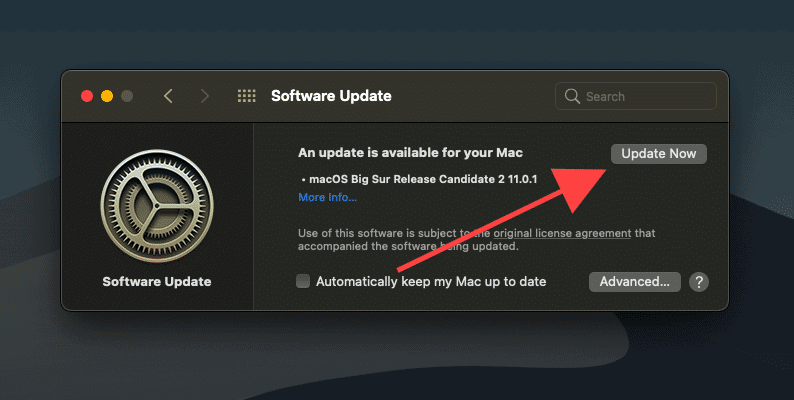Show all preferences via grid icon
This screenshot has height=400, width=794.
click(246, 96)
